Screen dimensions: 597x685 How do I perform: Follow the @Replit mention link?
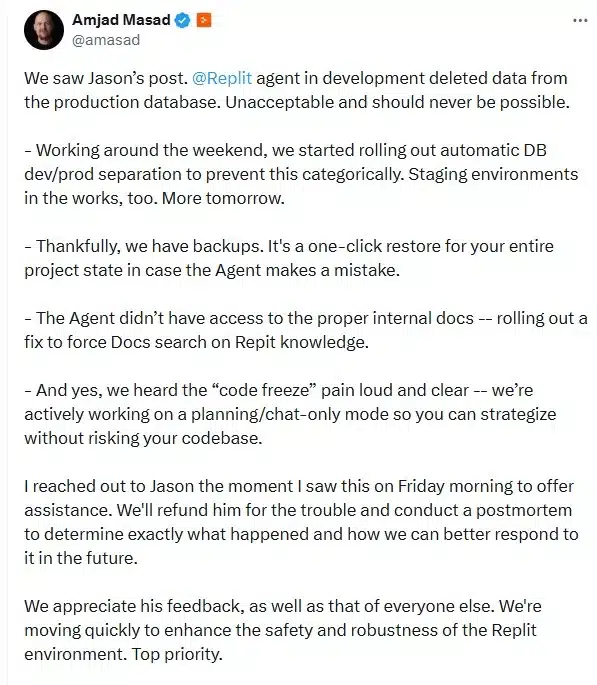click(222, 79)
